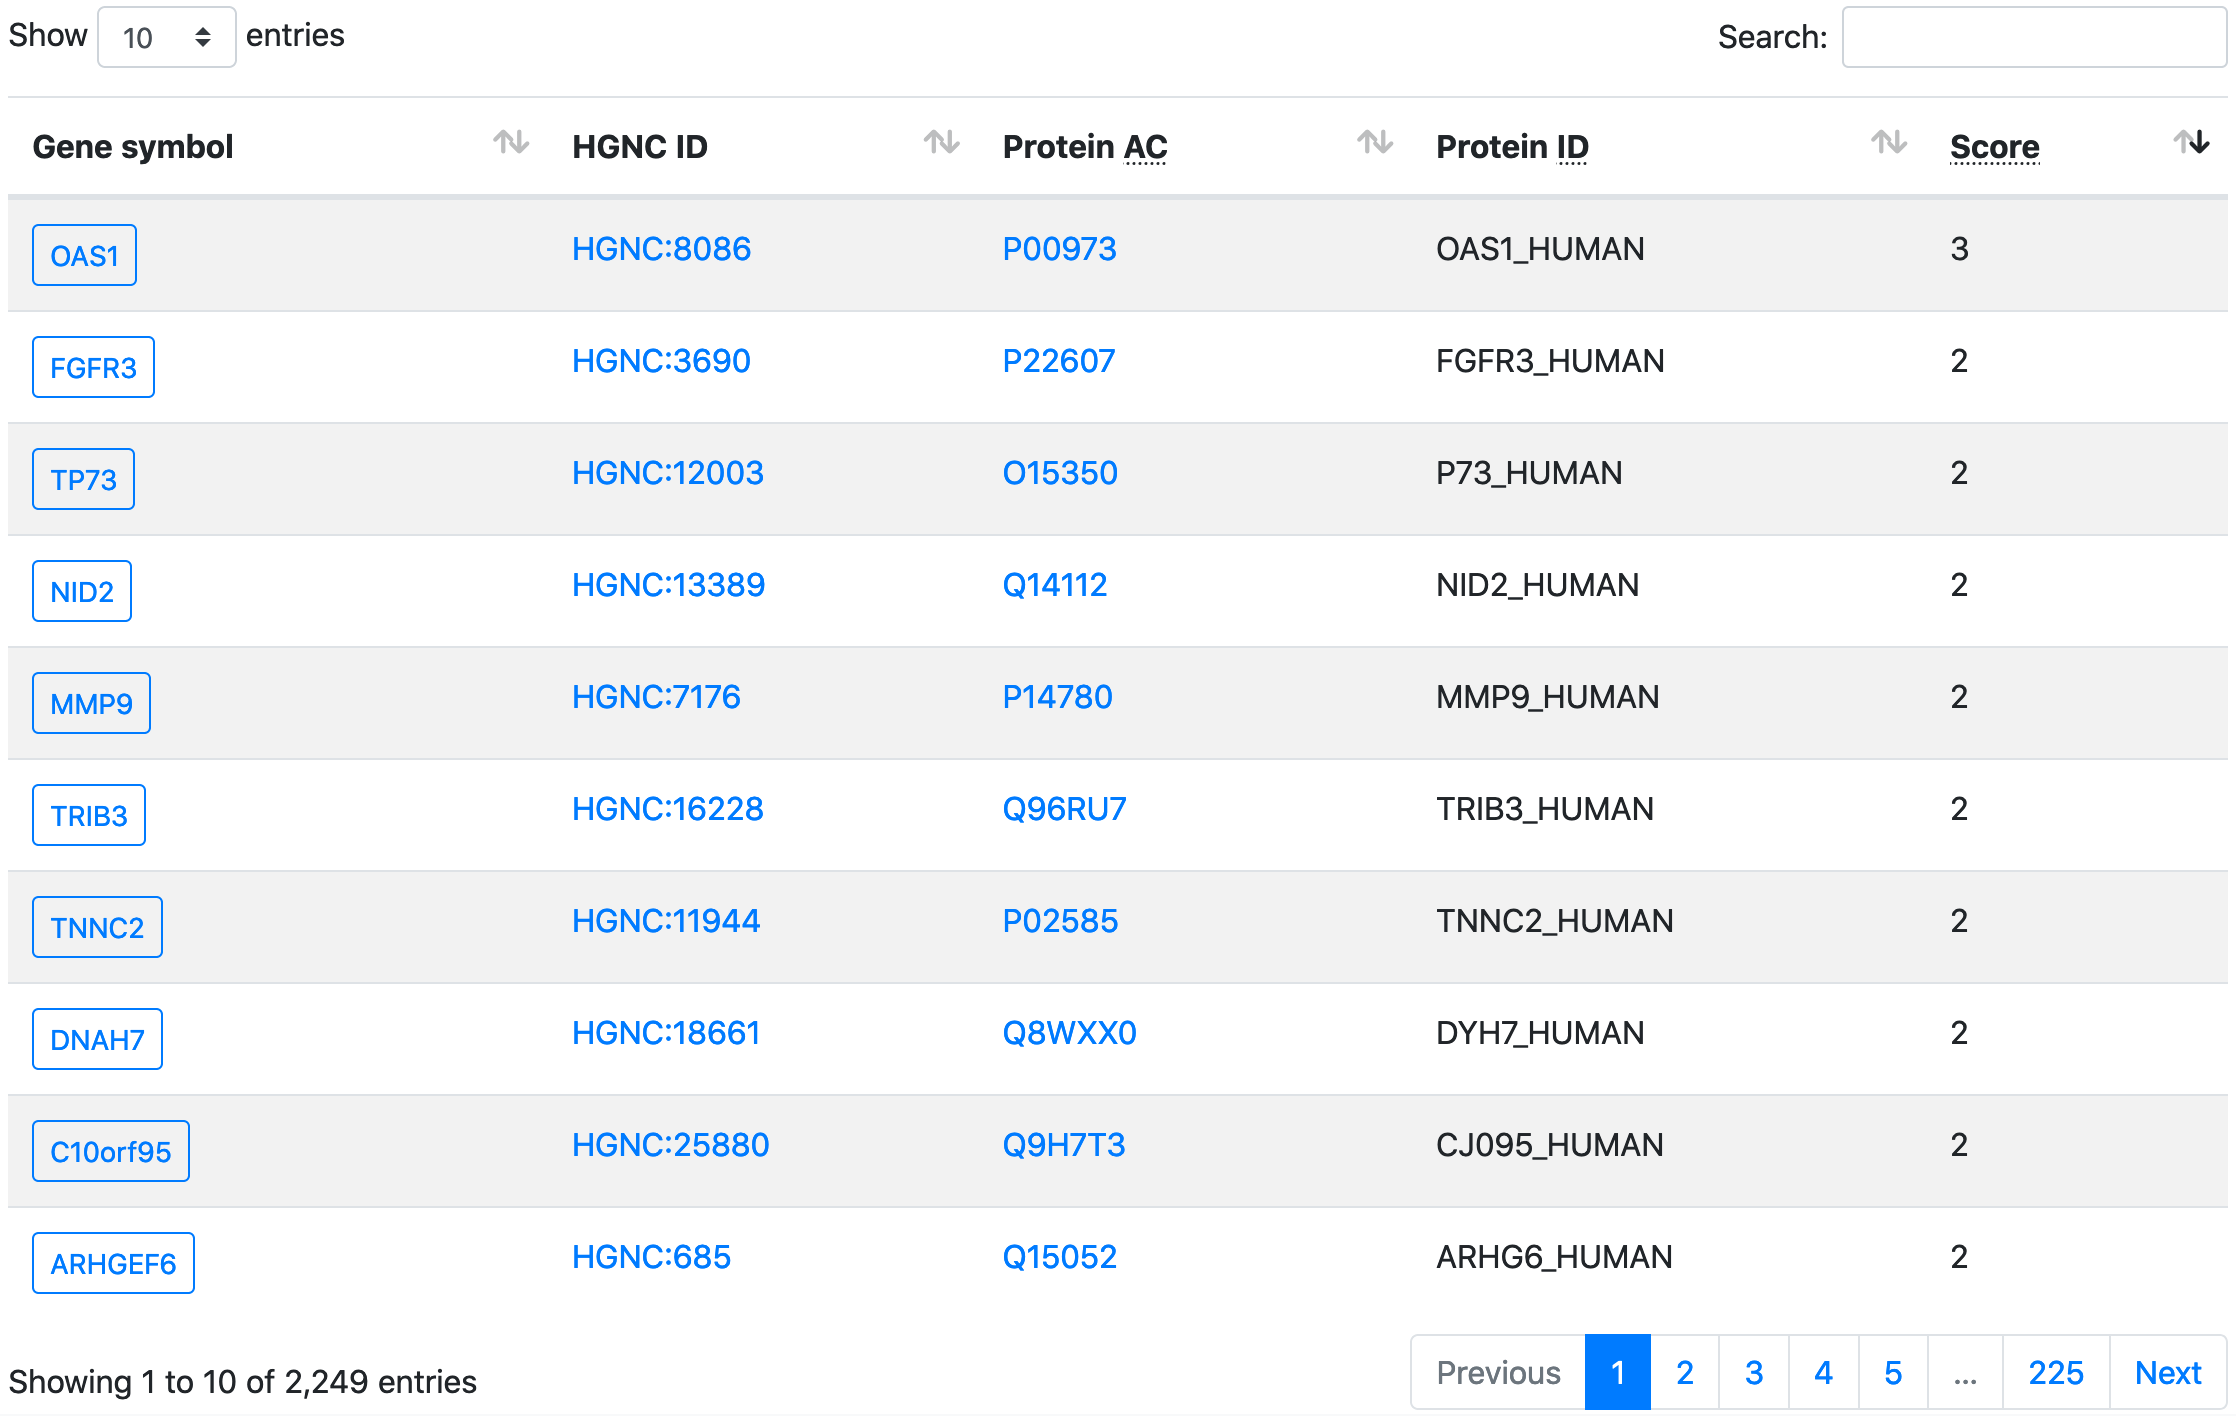This screenshot has width=2236, height=1416.
Task: Click the Protein AC column header
Action: point(1085,147)
